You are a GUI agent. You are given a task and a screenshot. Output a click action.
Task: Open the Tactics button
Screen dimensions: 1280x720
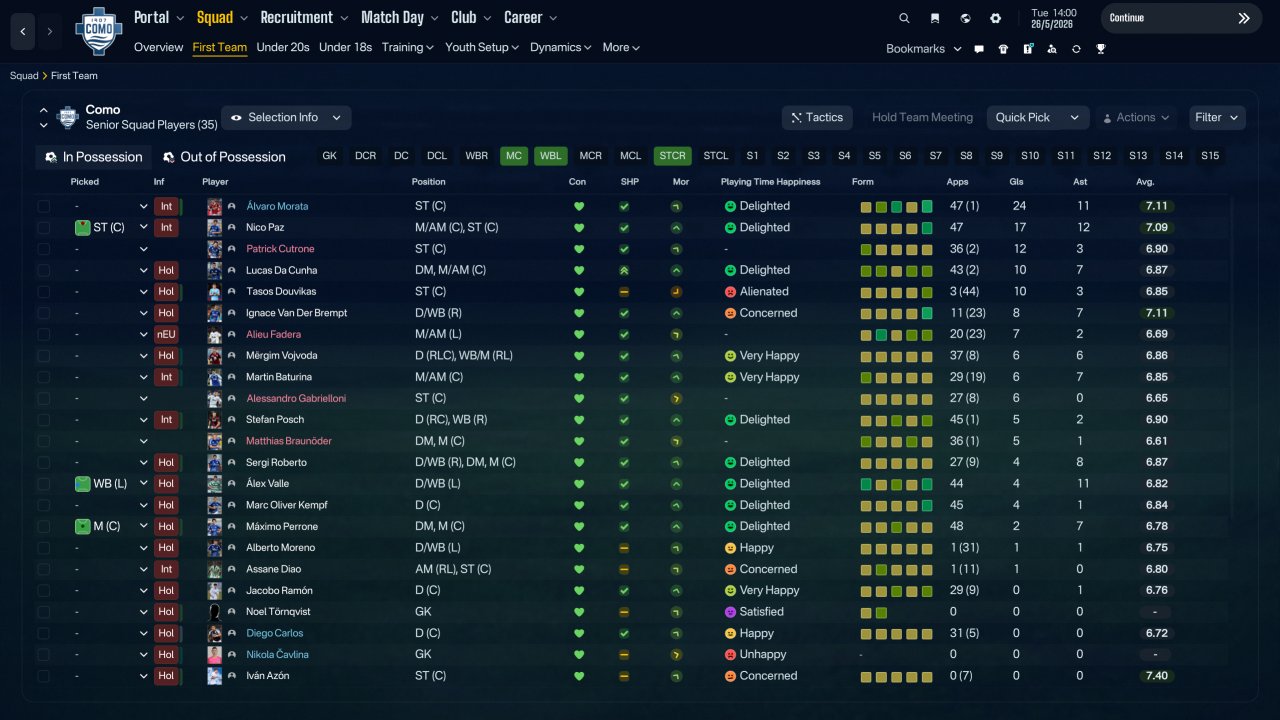[x=817, y=118]
